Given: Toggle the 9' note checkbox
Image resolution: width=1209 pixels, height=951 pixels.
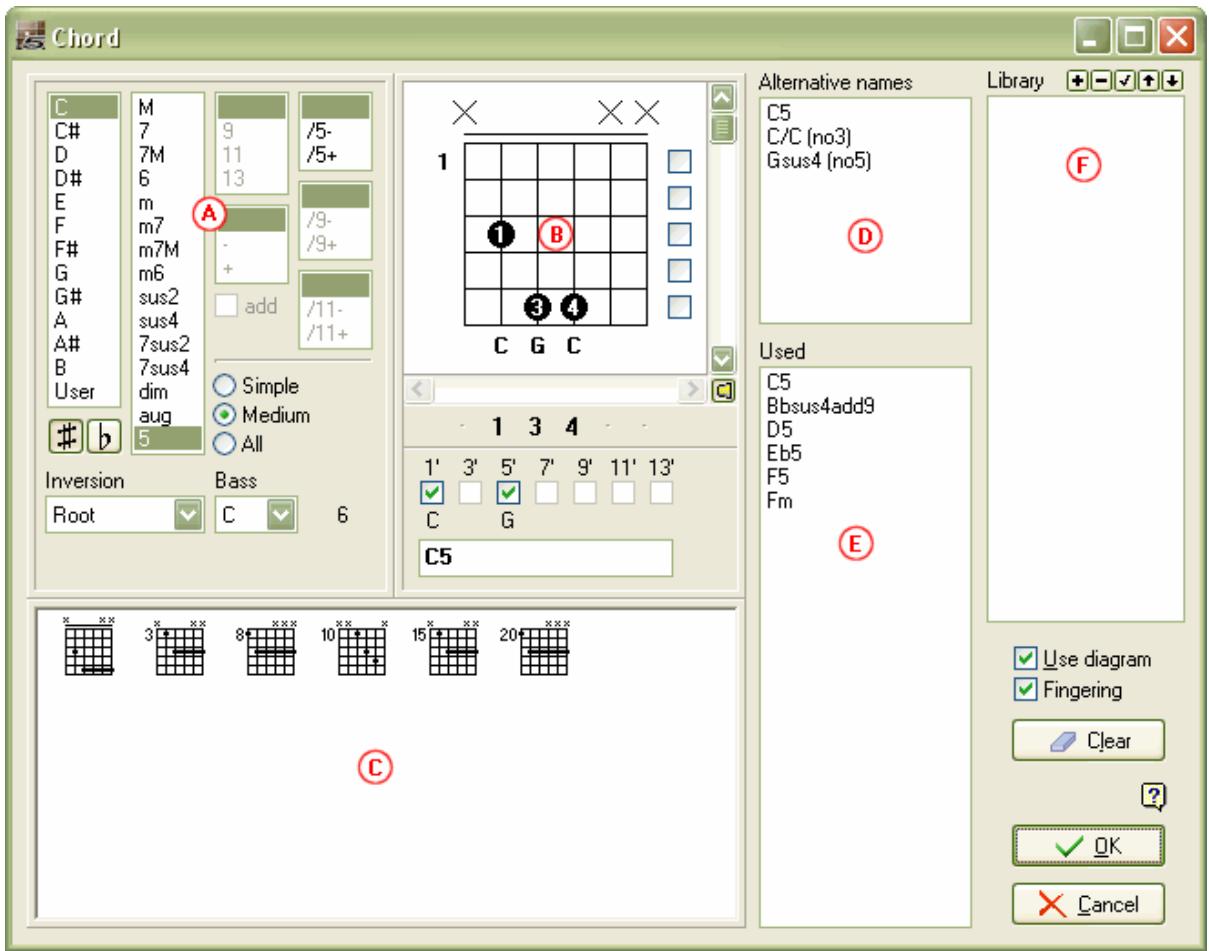Looking at the screenshot, I should [x=585, y=492].
